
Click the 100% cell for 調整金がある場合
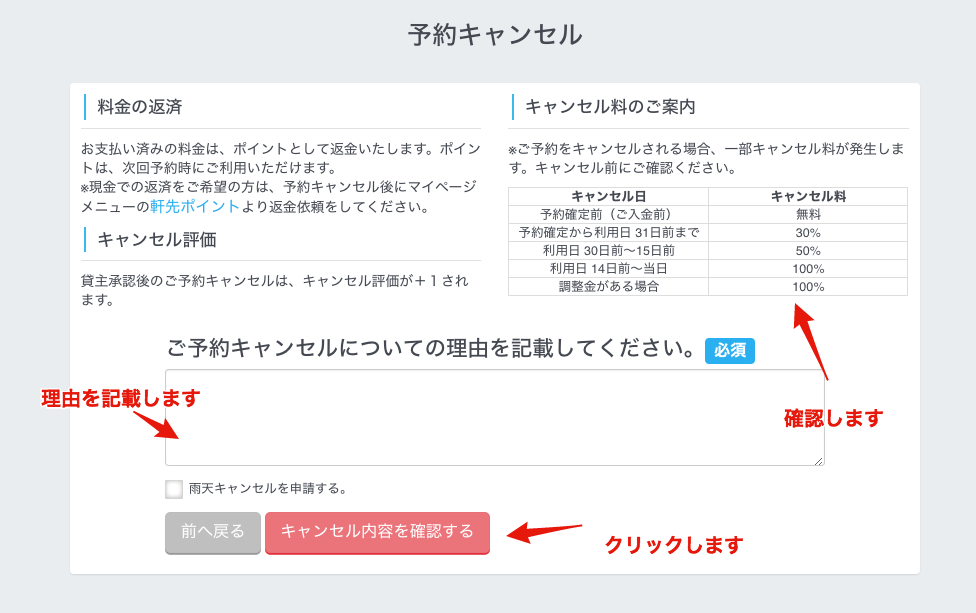(x=808, y=287)
